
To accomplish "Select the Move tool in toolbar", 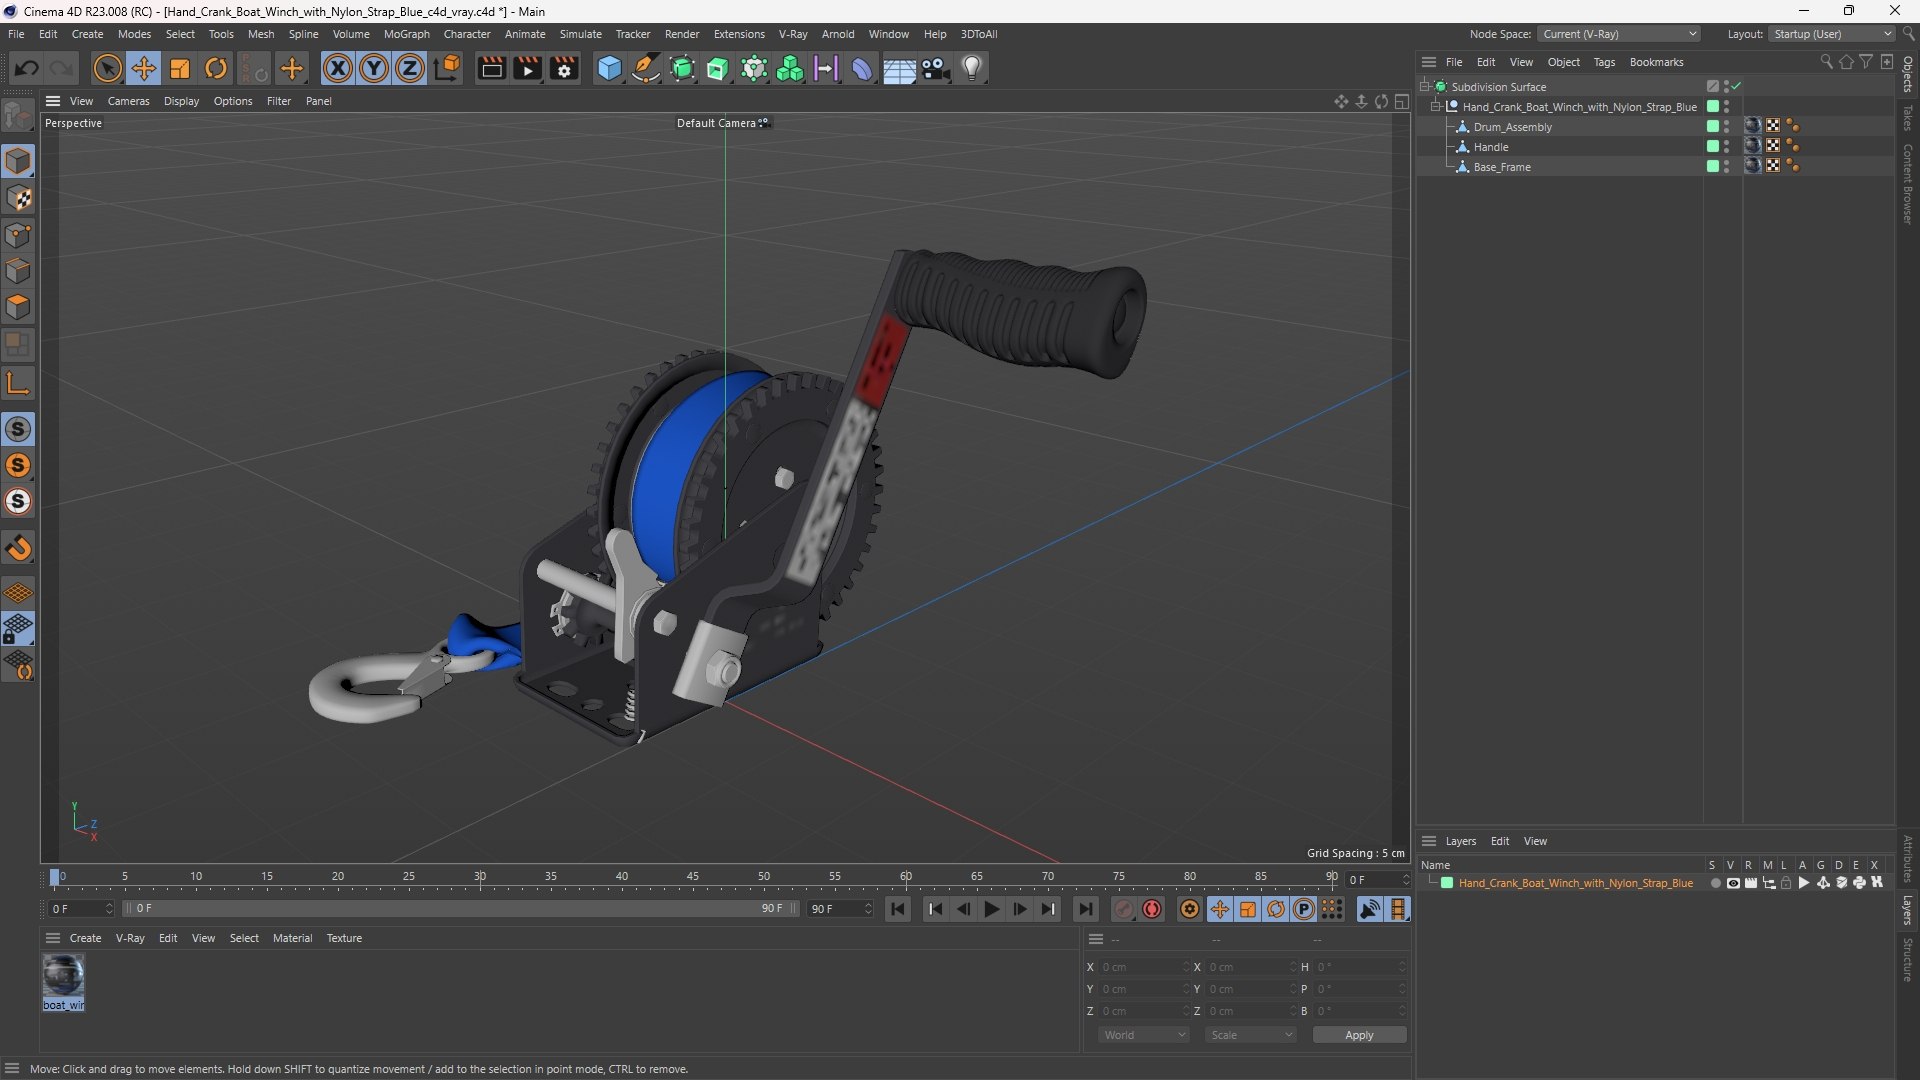I will (x=144, y=68).
